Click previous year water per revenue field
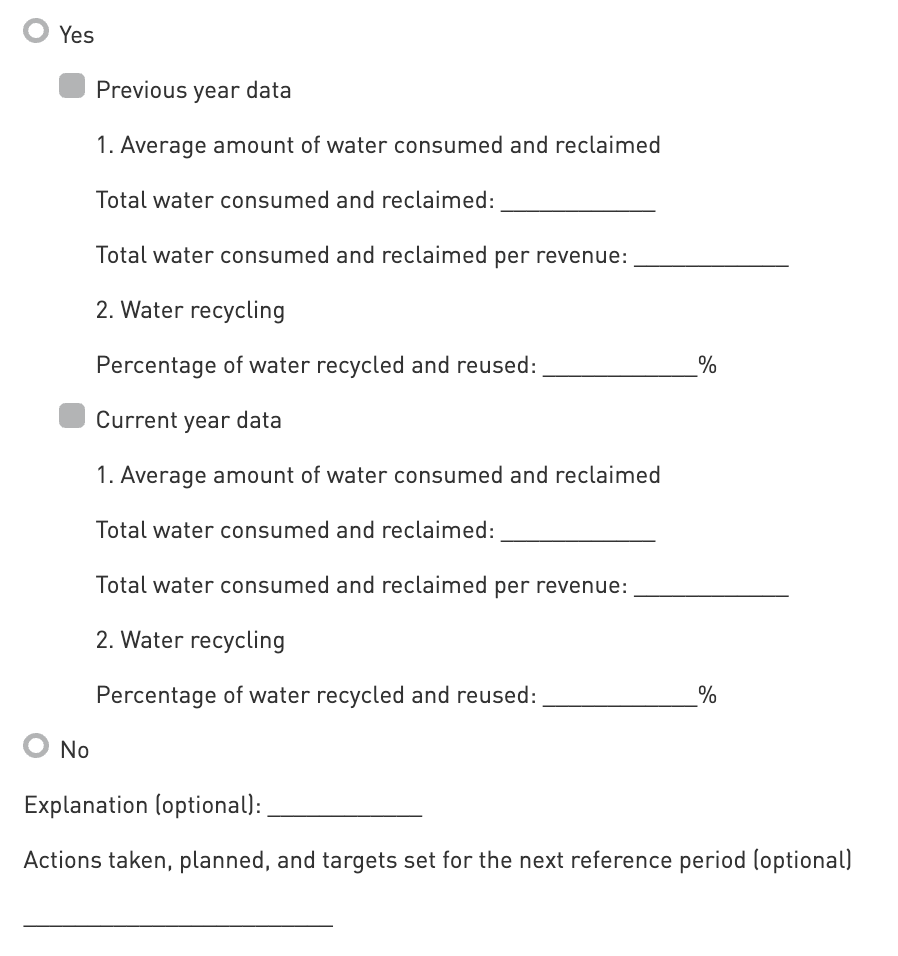Screen dimensions: 898x956 click(711, 256)
